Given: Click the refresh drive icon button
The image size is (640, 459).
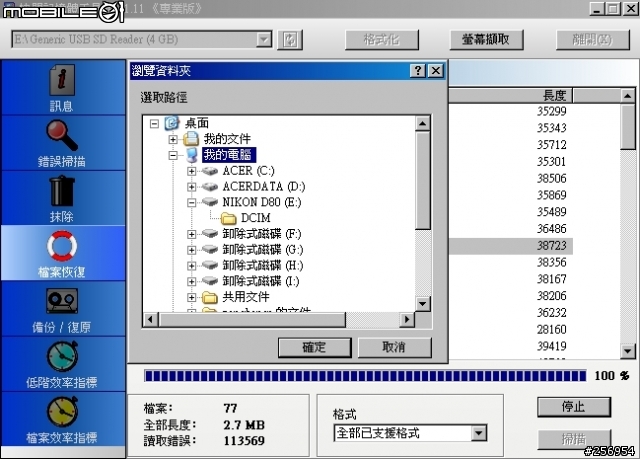Looking at the screenshot, I should coord(290,40).
